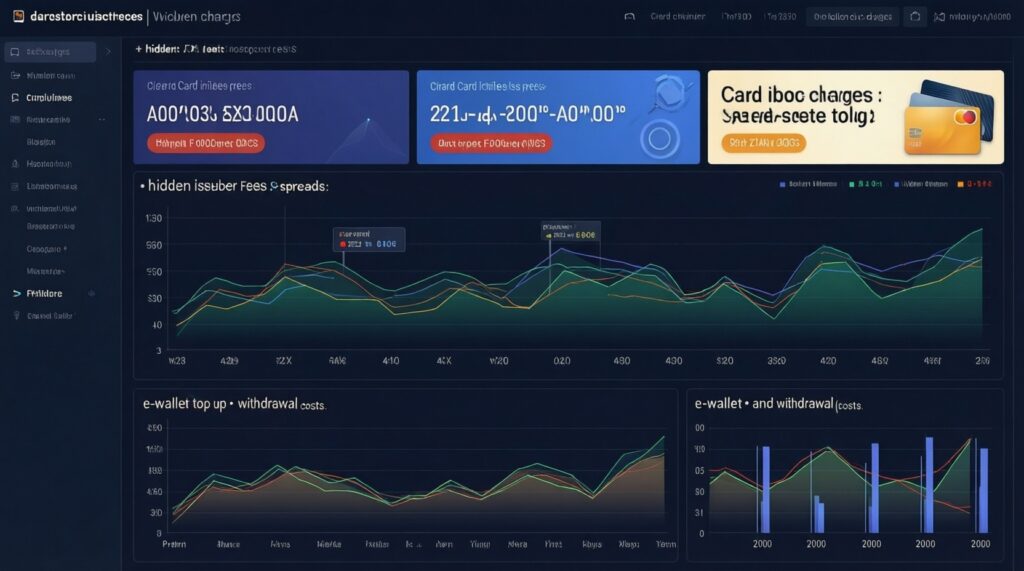Toggle the first blue legend entry in the fees chart
The image size is (1024, 571).
pos(808,184)
